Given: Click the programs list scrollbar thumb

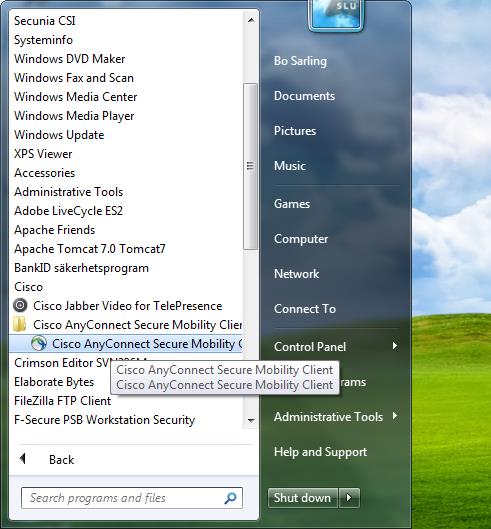Looking at the screenshot, I should (x=250, y=166).
